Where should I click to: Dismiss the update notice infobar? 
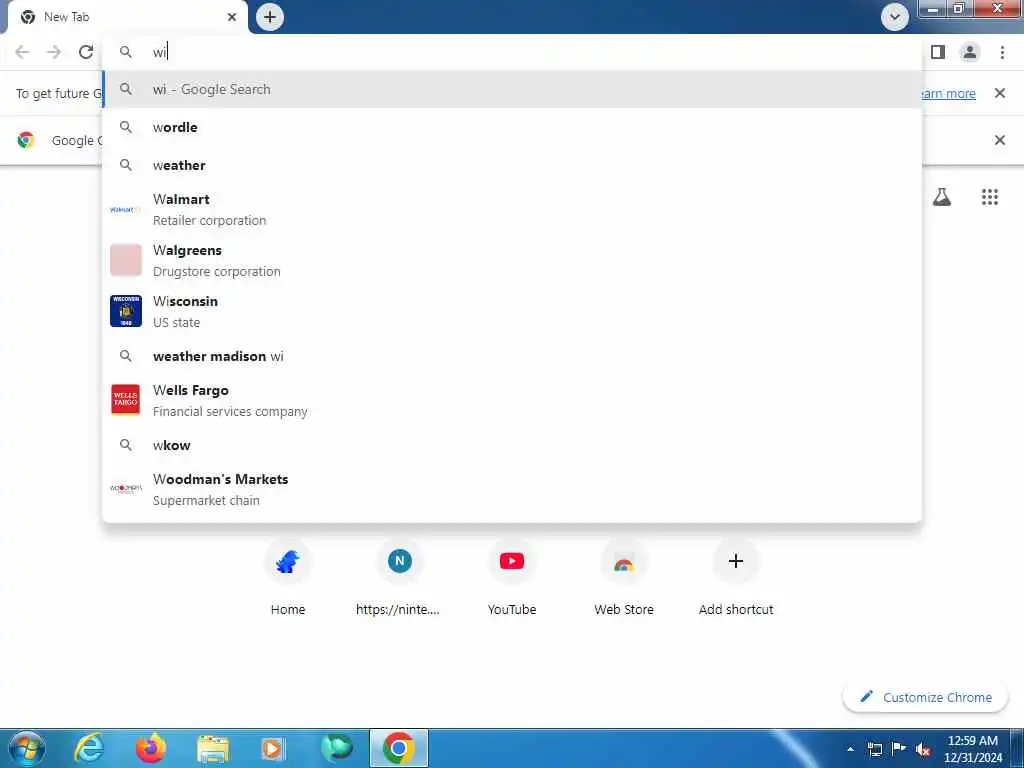999,93
